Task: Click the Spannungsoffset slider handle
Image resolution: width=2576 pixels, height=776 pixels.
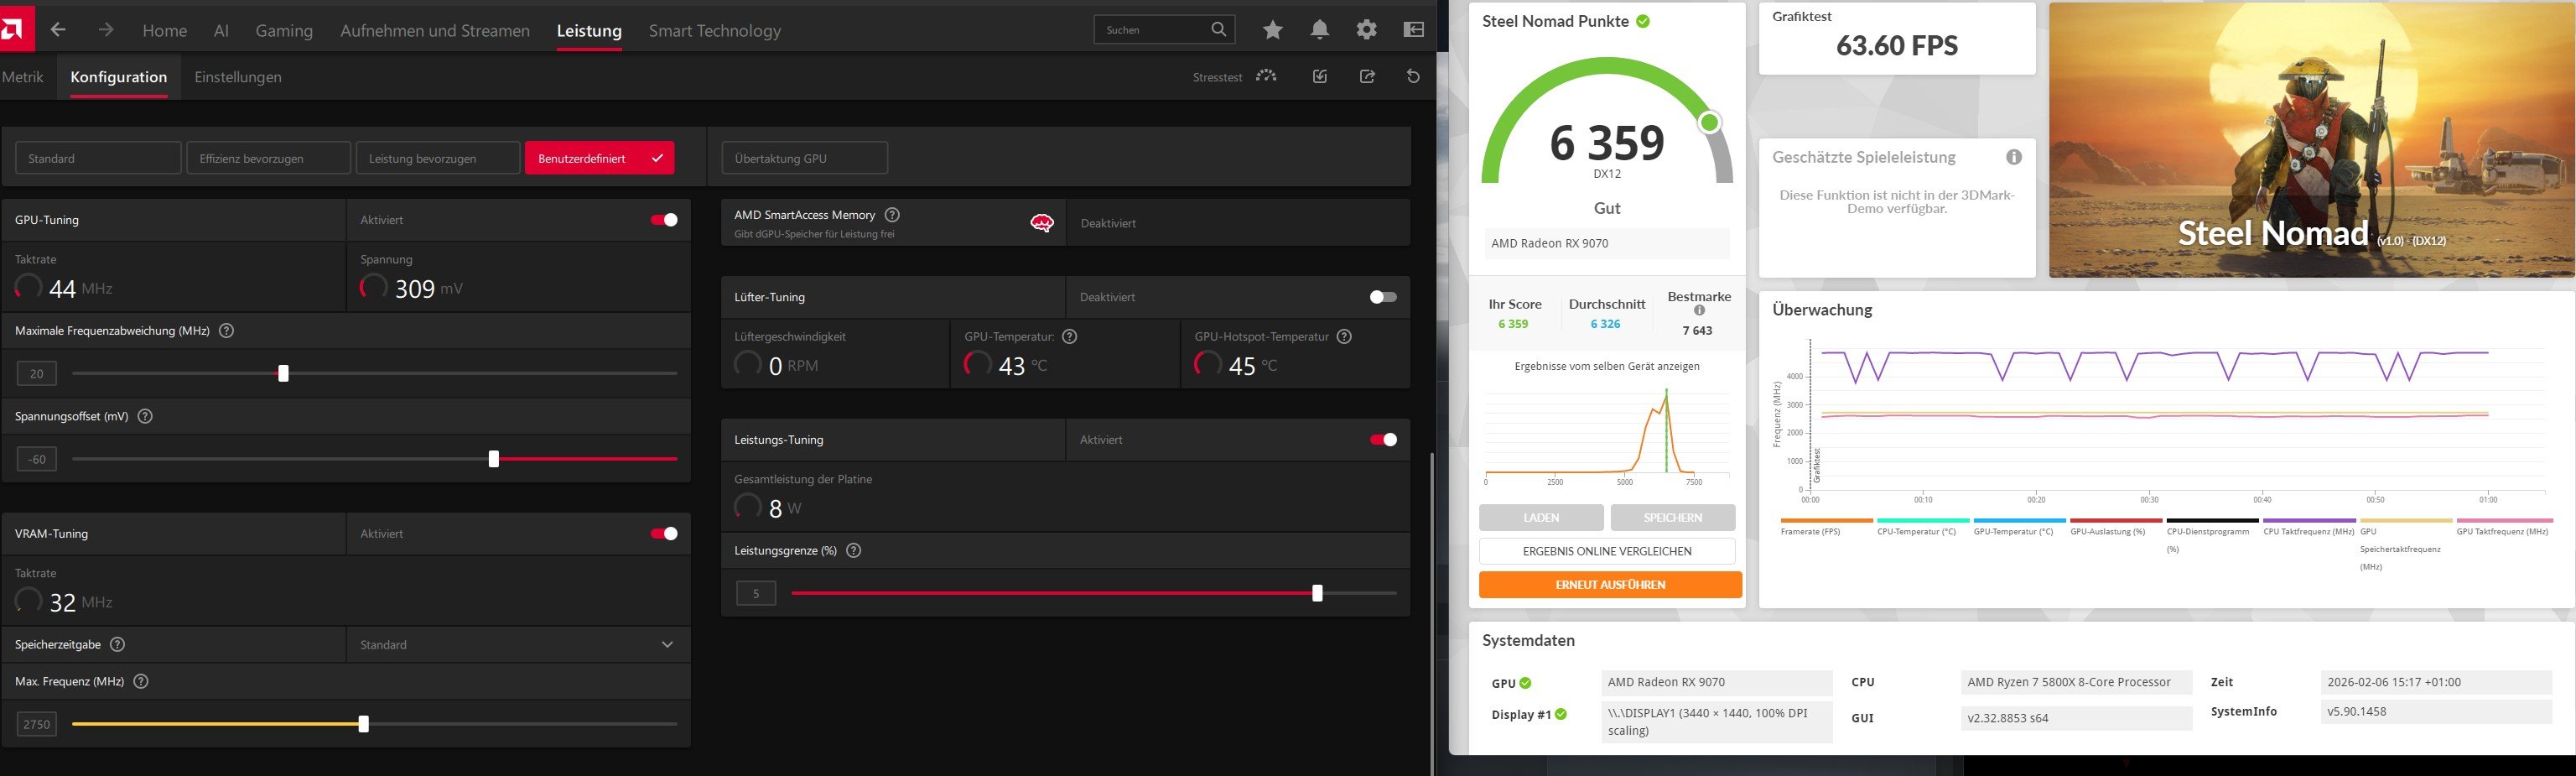Action: [x=493, y=459]
